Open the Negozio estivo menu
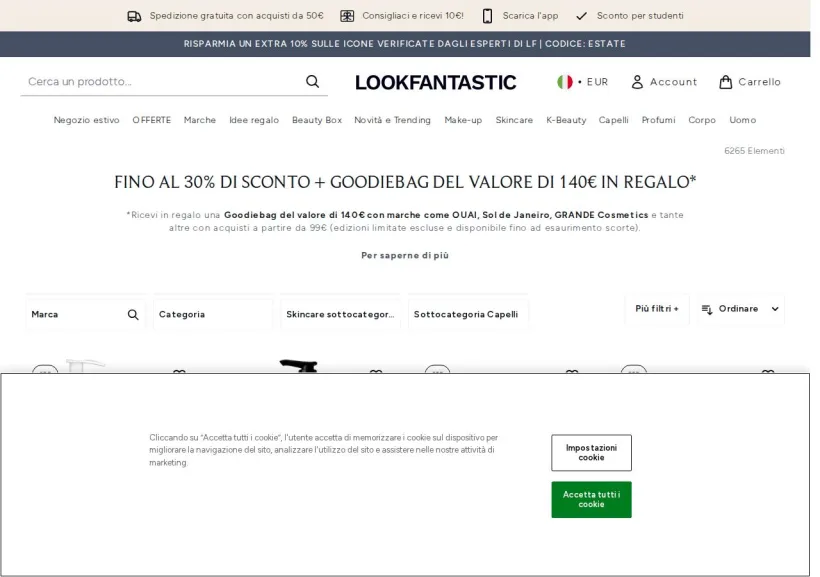The width and height of the screenshot is (820, 577). pos(86,120)
